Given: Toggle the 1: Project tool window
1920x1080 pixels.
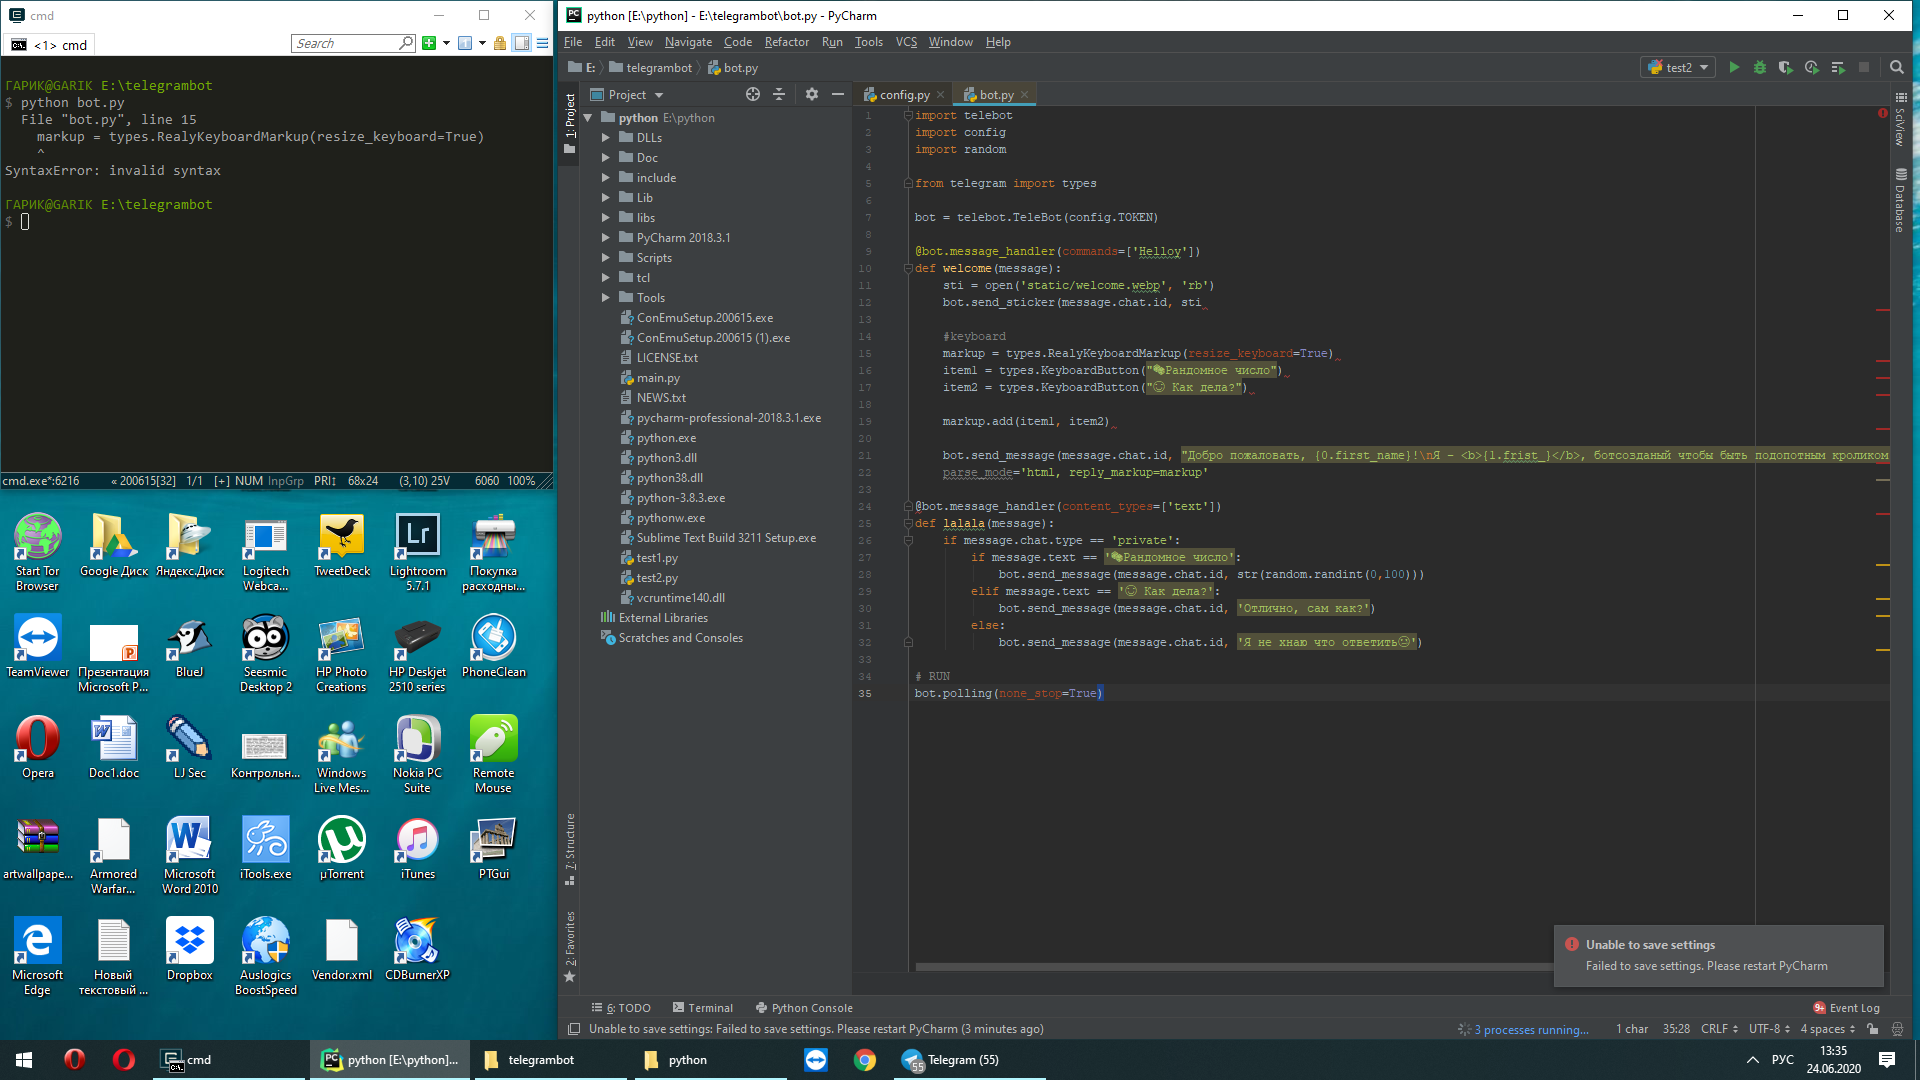Looking at the screenshot, I should point(570,122).
